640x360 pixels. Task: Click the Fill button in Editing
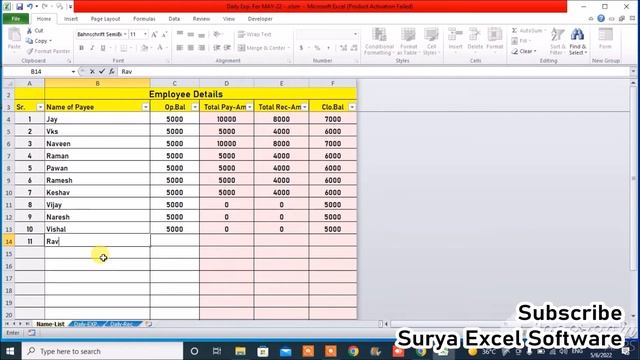(520, 41)
